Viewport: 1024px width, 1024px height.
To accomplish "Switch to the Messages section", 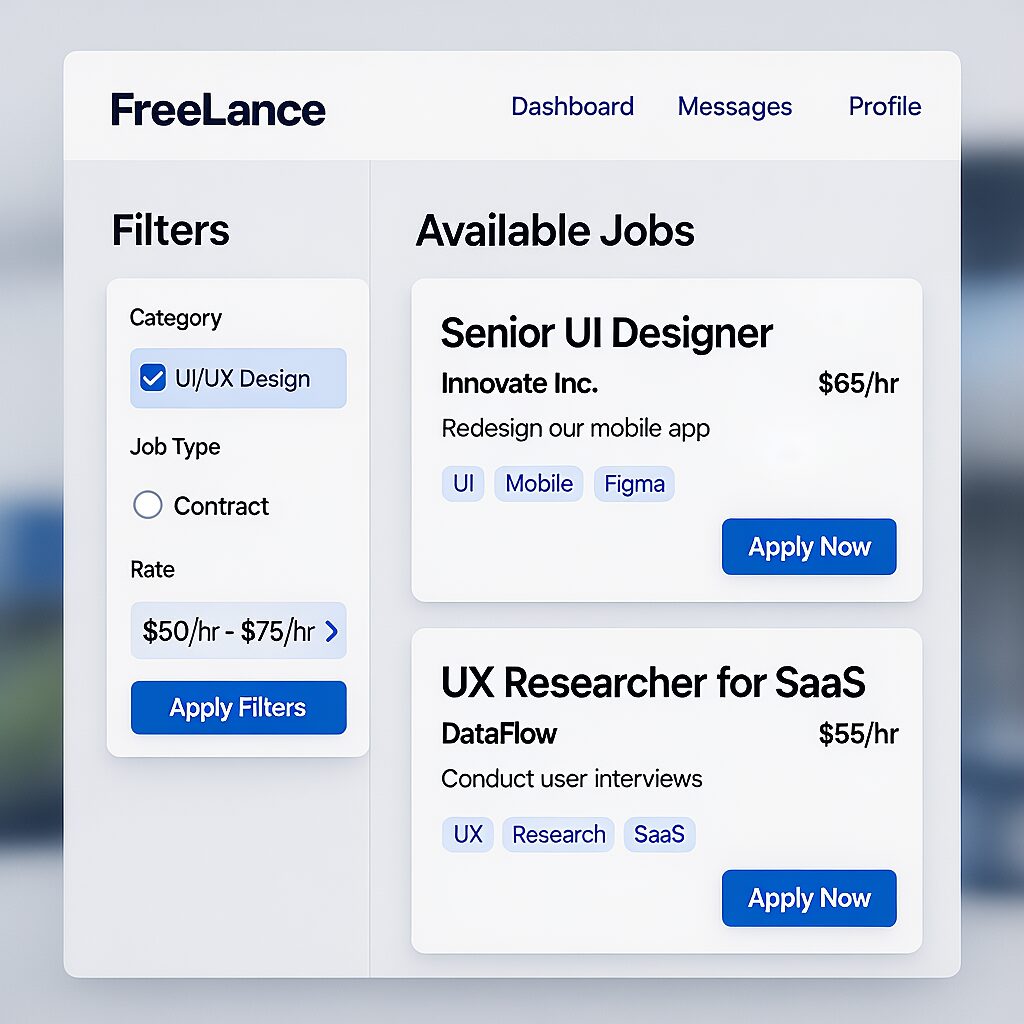I will tap(735, 106).
